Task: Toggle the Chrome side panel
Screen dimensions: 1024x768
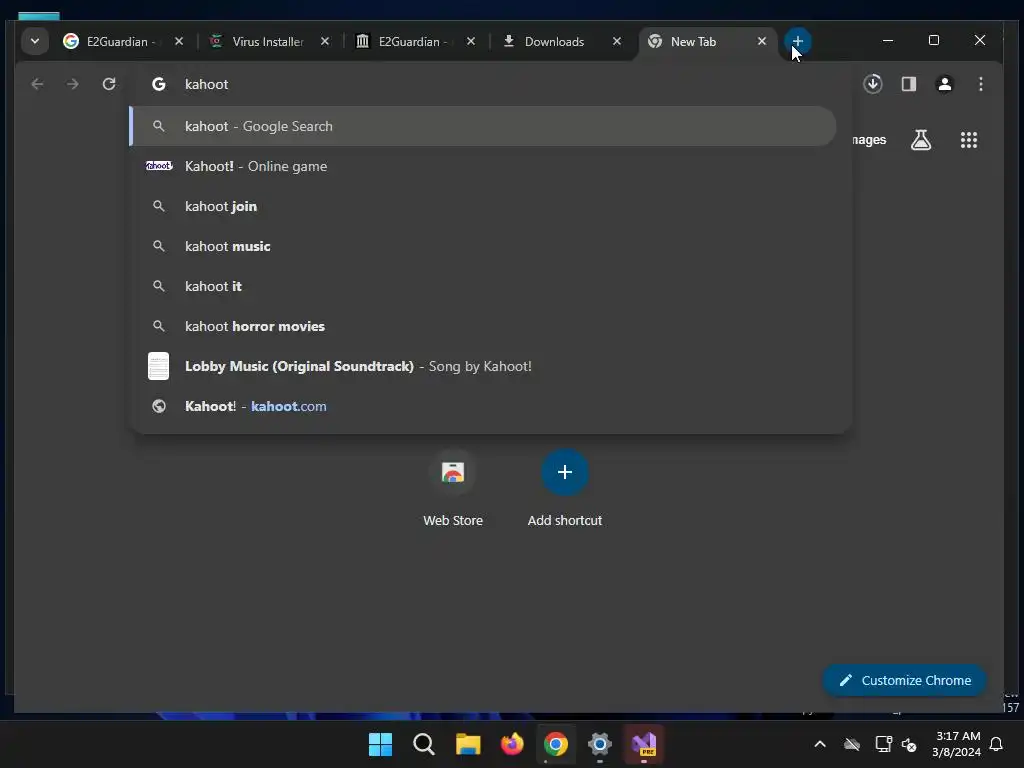Action: pos(908,84)
